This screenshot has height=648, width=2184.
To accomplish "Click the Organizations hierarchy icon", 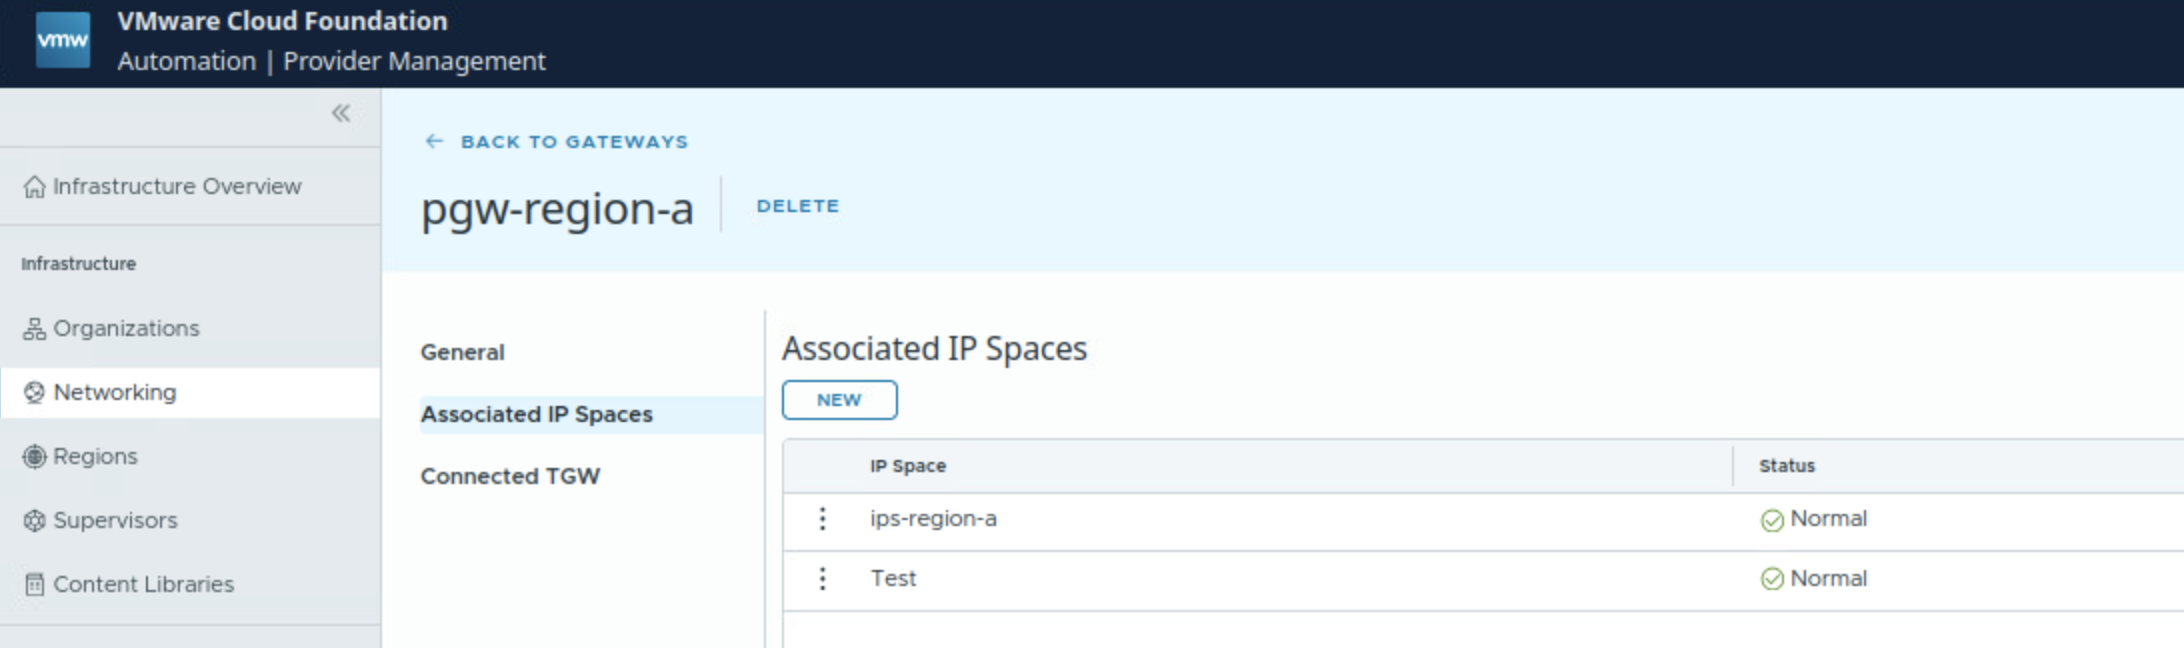I will pyautogui.click(x=35, y=329).
